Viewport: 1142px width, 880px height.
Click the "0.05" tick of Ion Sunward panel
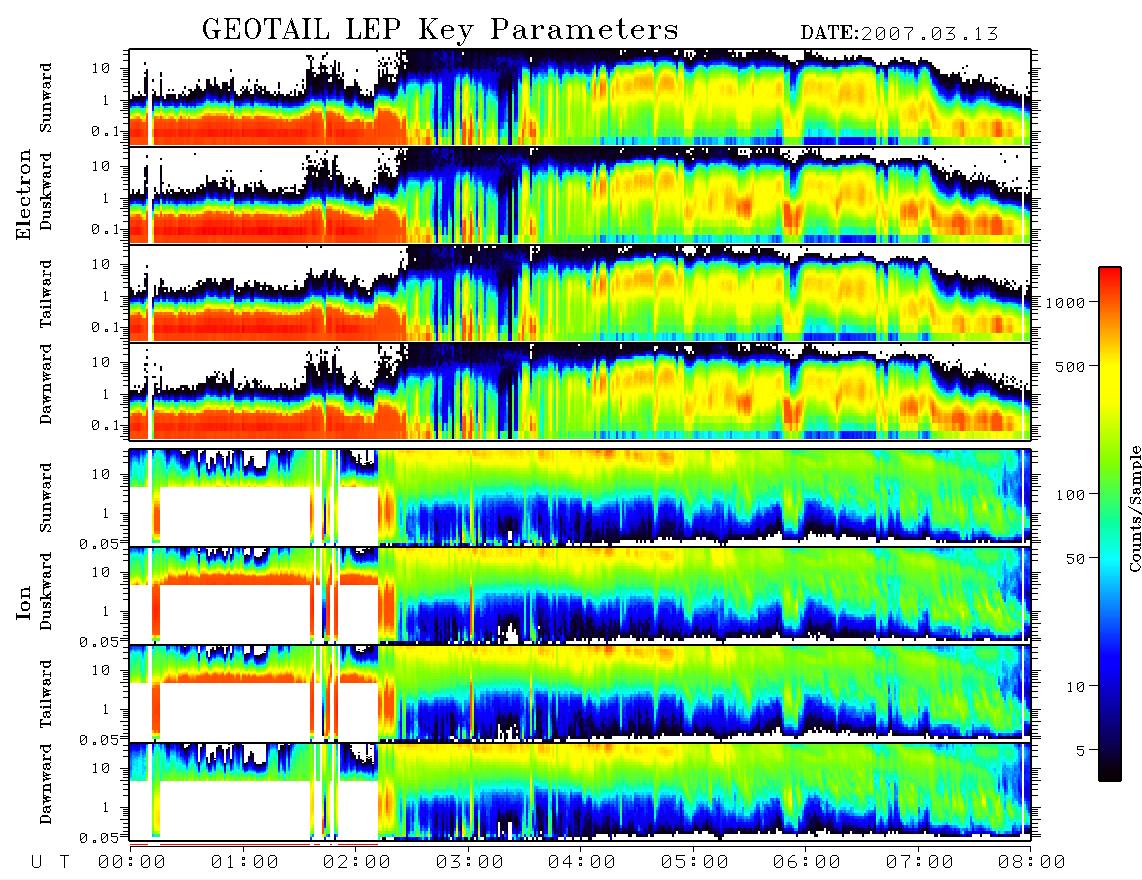coord(99,543)
